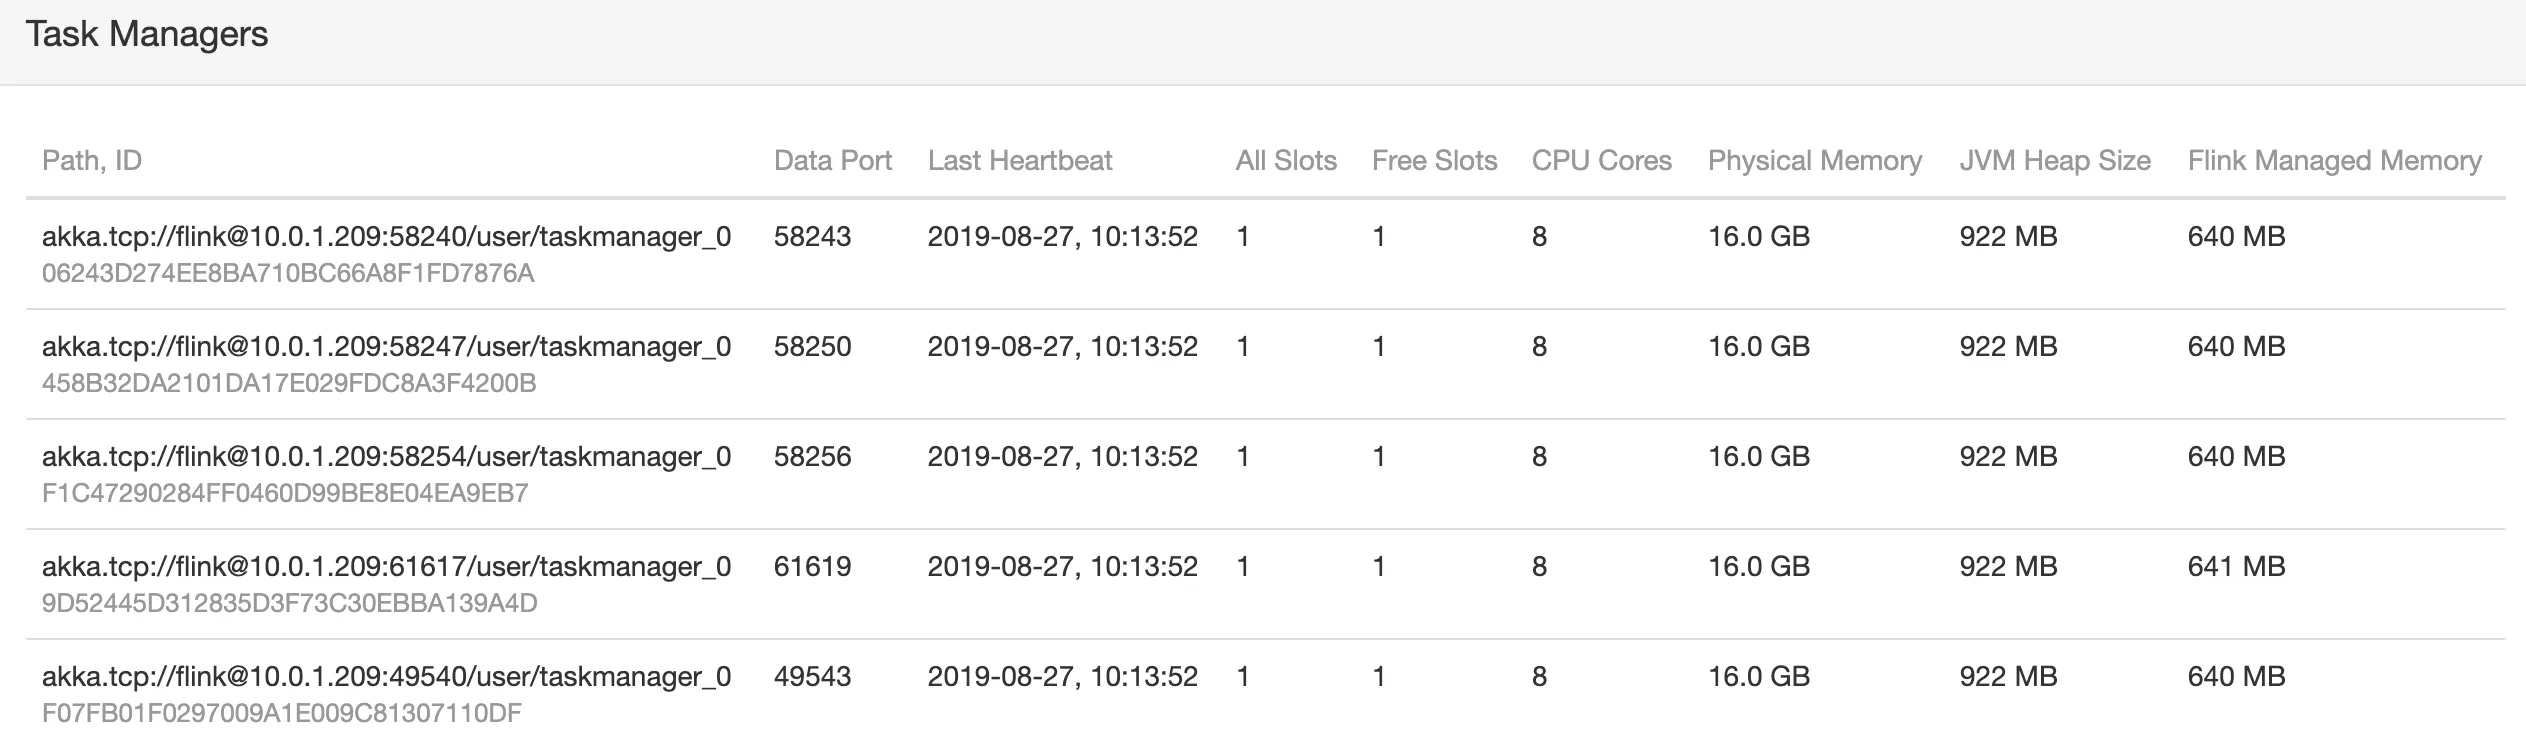Viewport: 2526px width, 756px height.
Task: Click the ID starting with 06243D27
Action: coord(288,274)
